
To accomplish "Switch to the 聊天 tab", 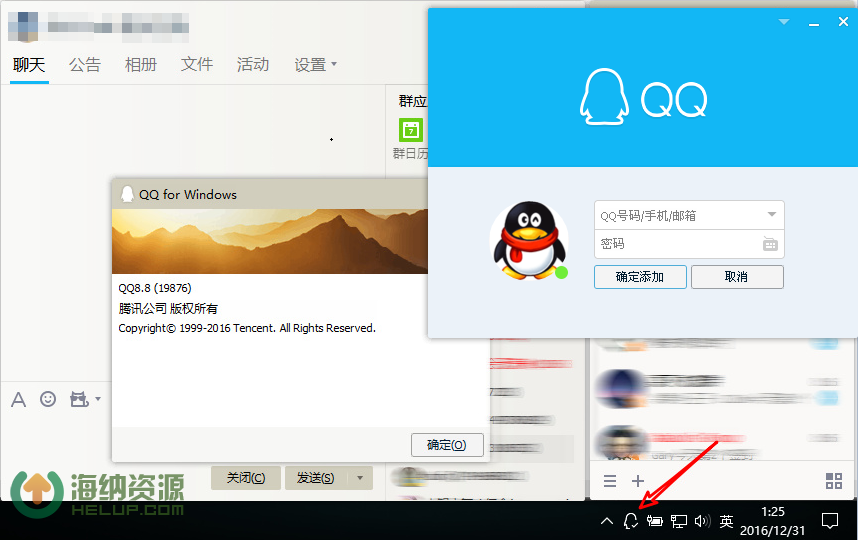I will coord(29,65).
